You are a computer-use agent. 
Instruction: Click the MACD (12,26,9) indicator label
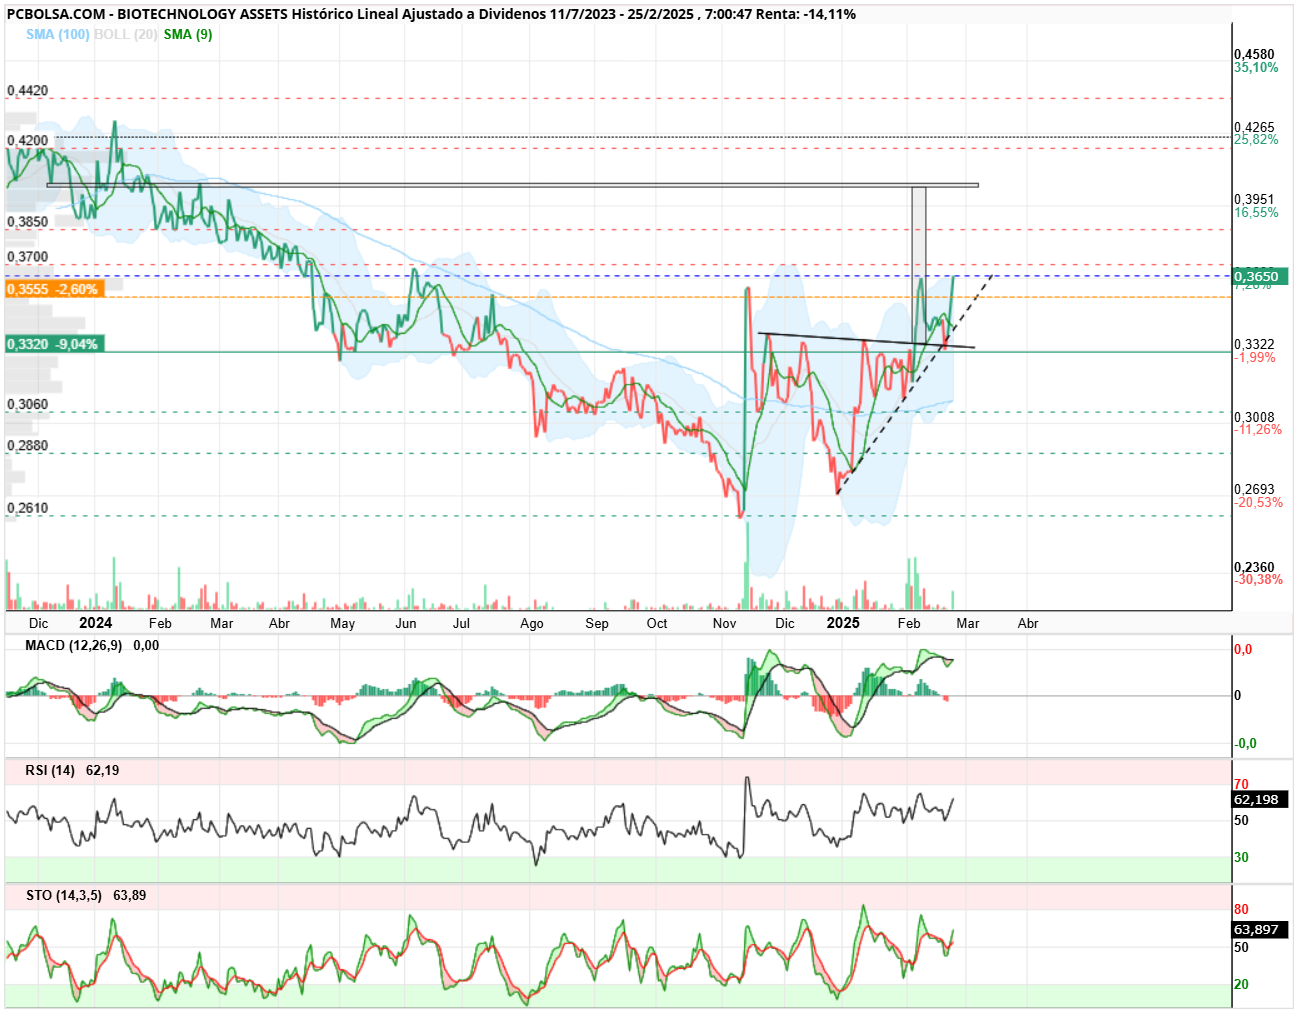(73, 645)
